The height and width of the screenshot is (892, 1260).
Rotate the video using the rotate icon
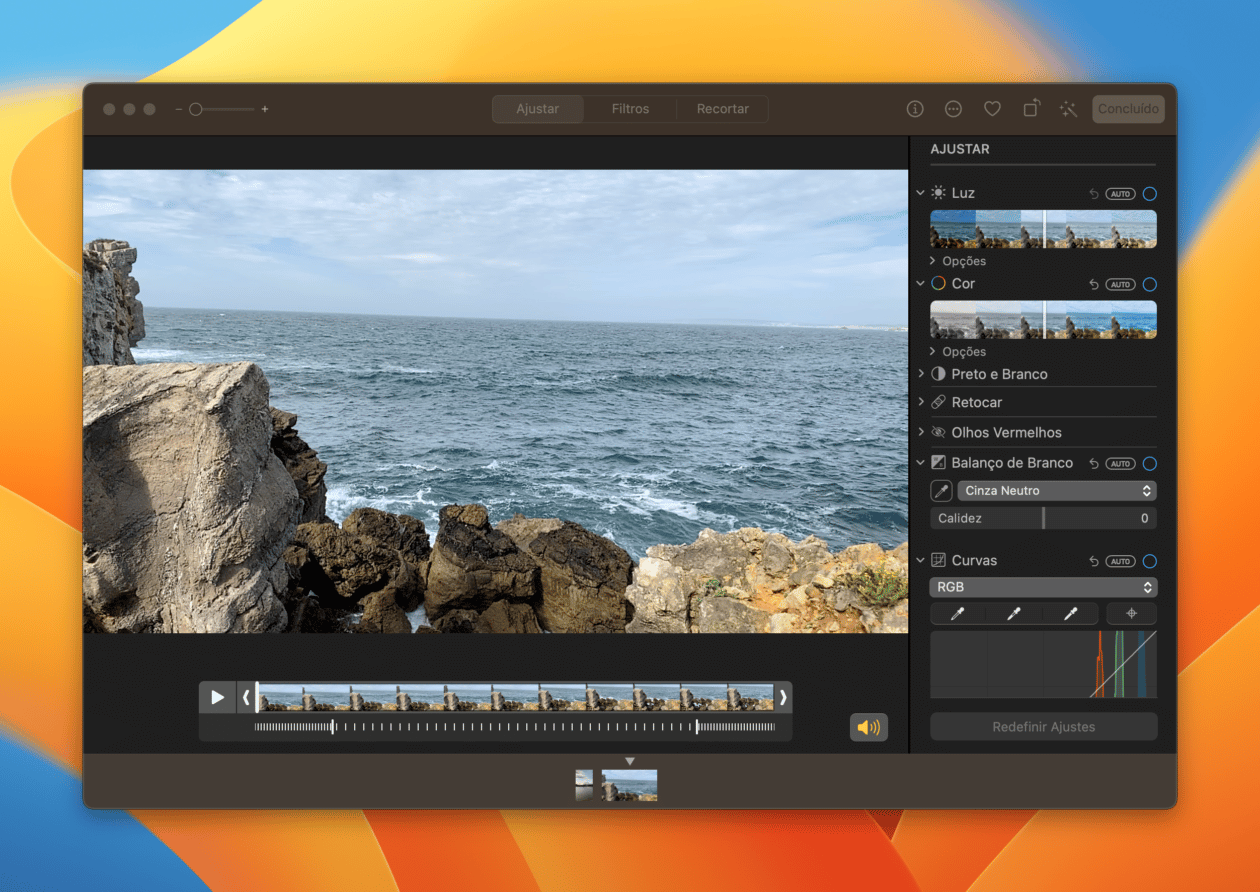coord(1030,108)
